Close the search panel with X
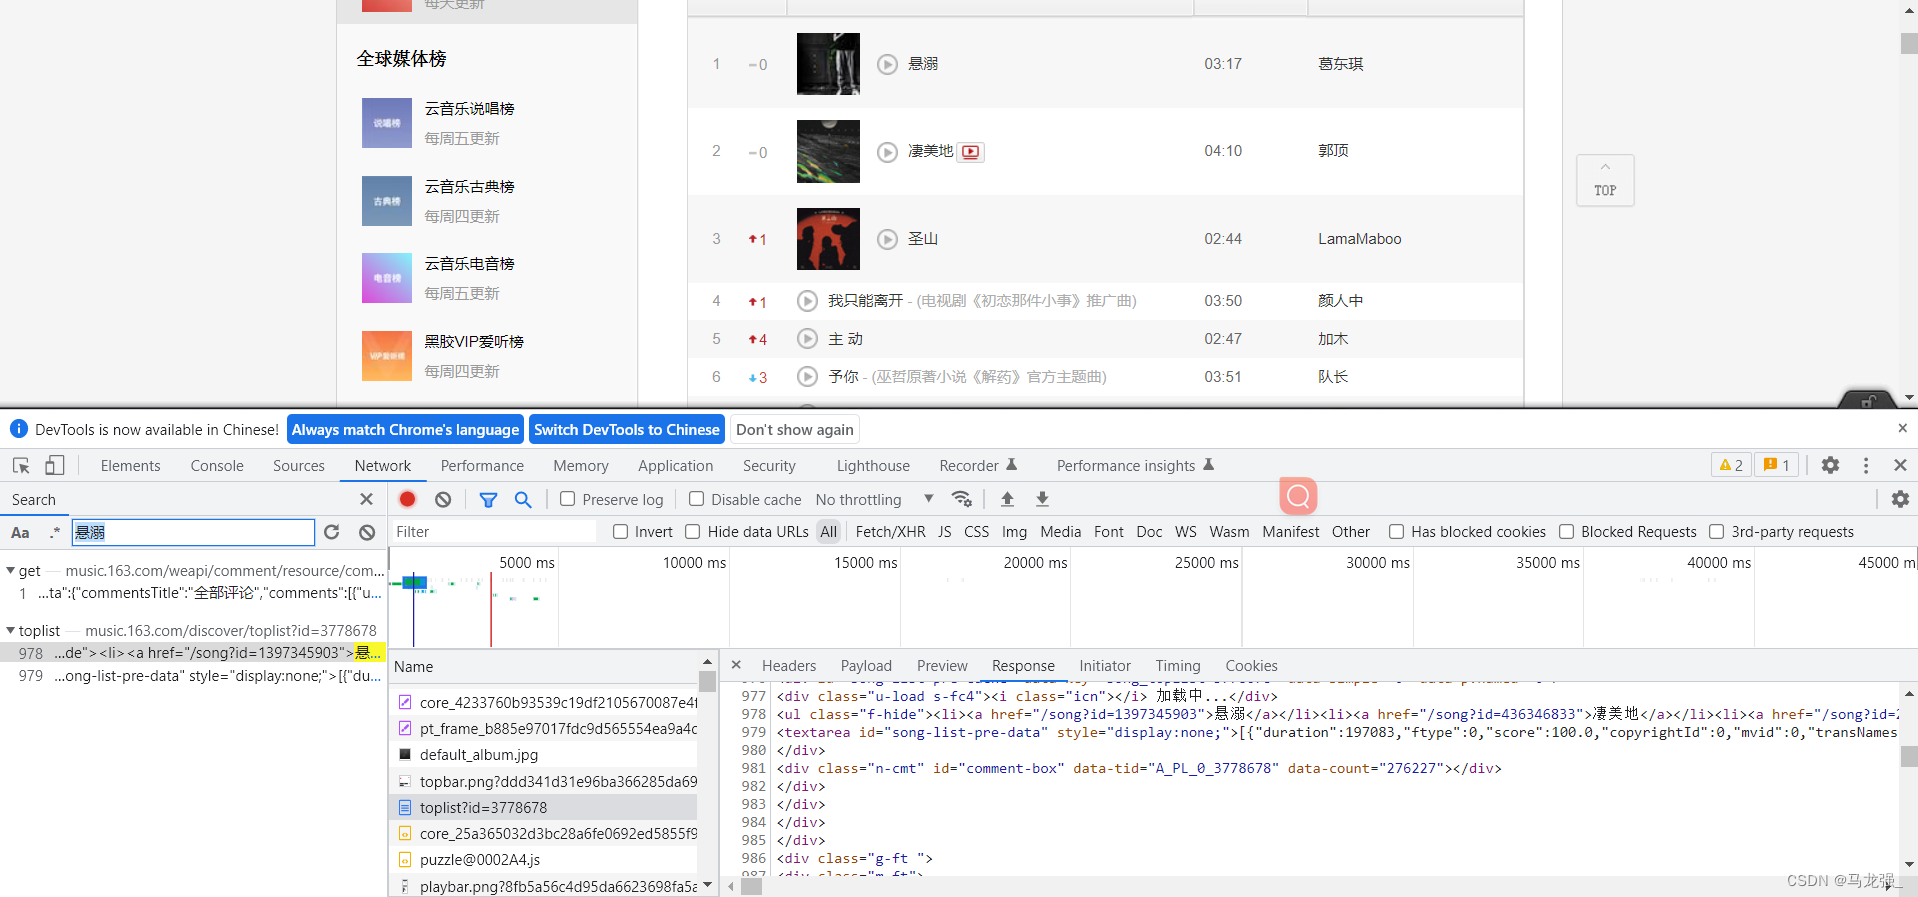 366,499
